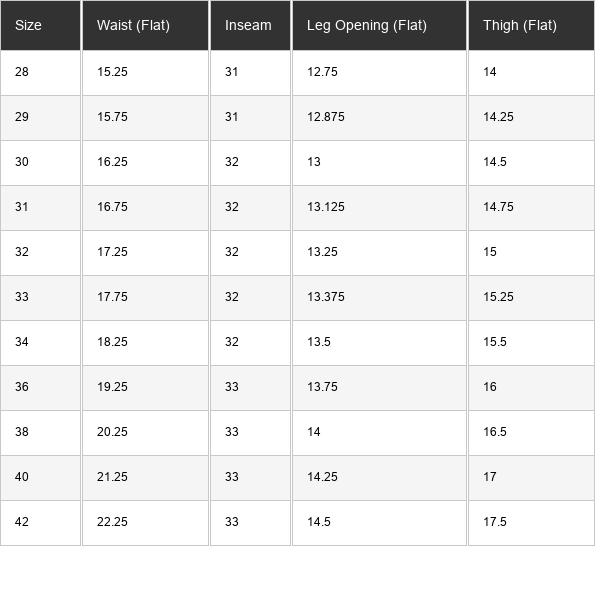Click the size 33 cell
The width and height of the screenshot is (600, 600).
(x=22, y=297)
